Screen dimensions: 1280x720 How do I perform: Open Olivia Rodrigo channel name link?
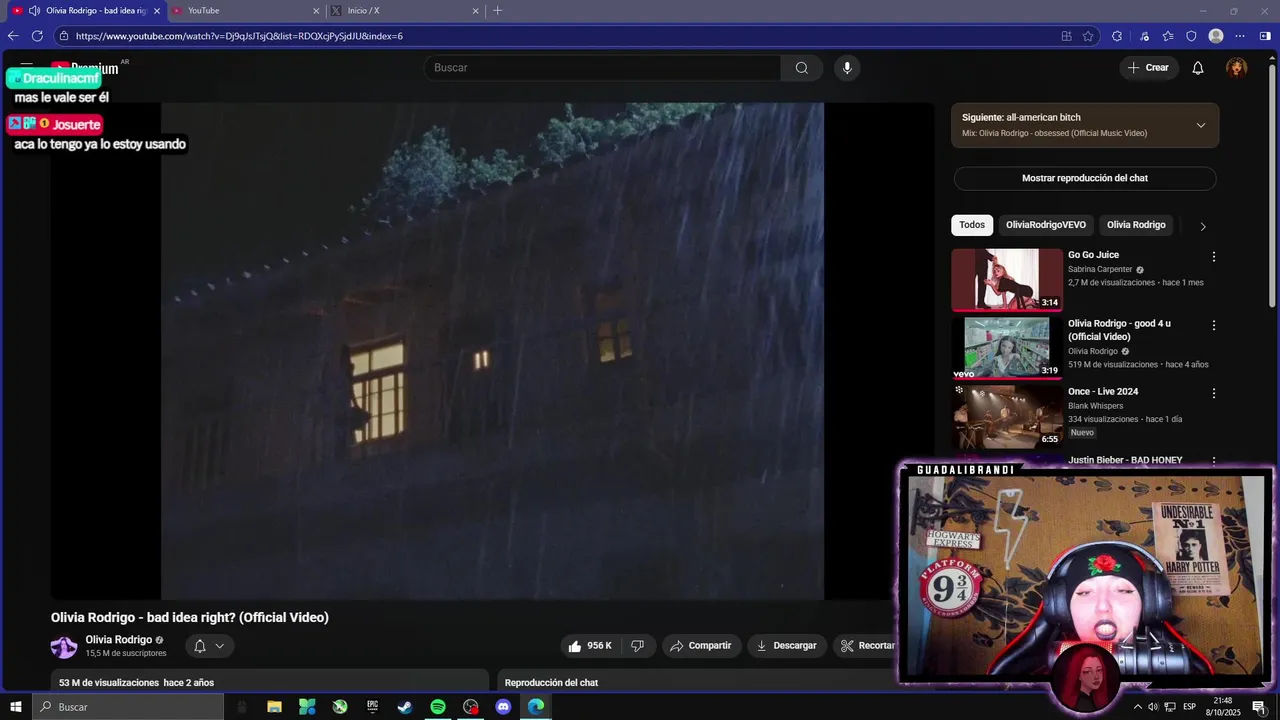click(119, 640)
